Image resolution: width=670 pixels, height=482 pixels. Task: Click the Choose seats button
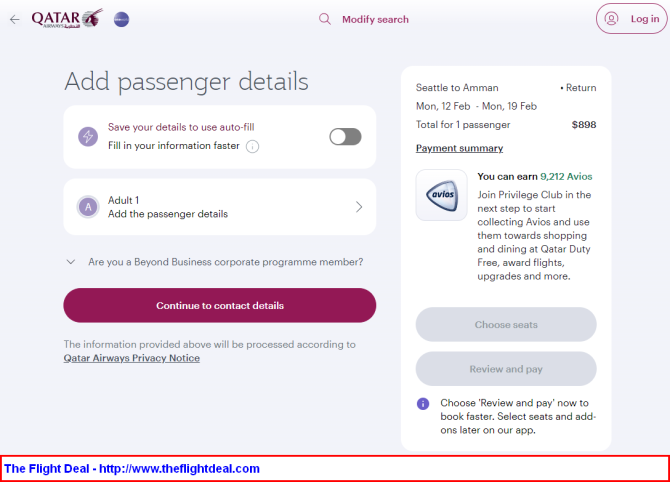506,325
